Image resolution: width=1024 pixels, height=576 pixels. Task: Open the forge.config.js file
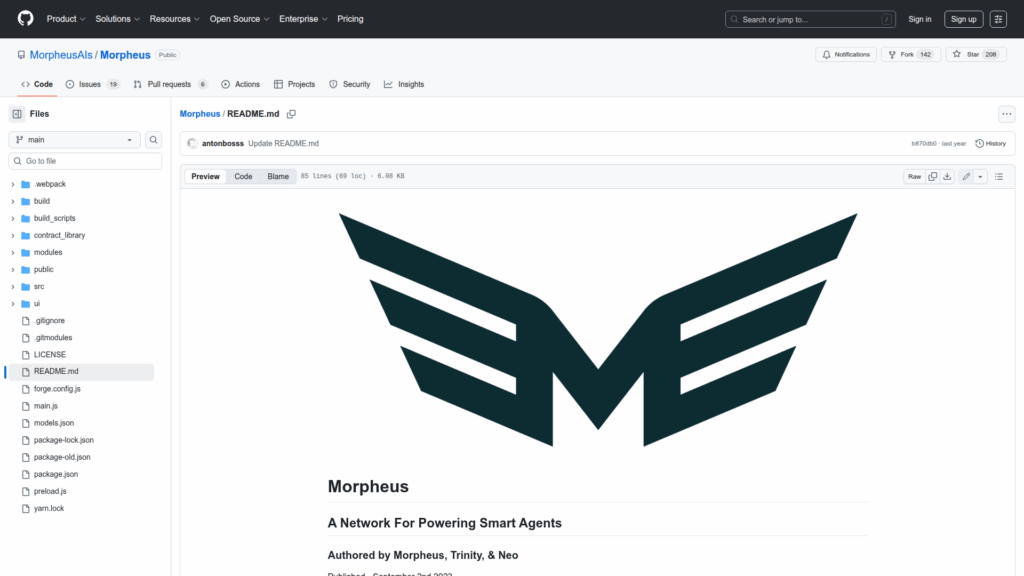click(57, 389)
